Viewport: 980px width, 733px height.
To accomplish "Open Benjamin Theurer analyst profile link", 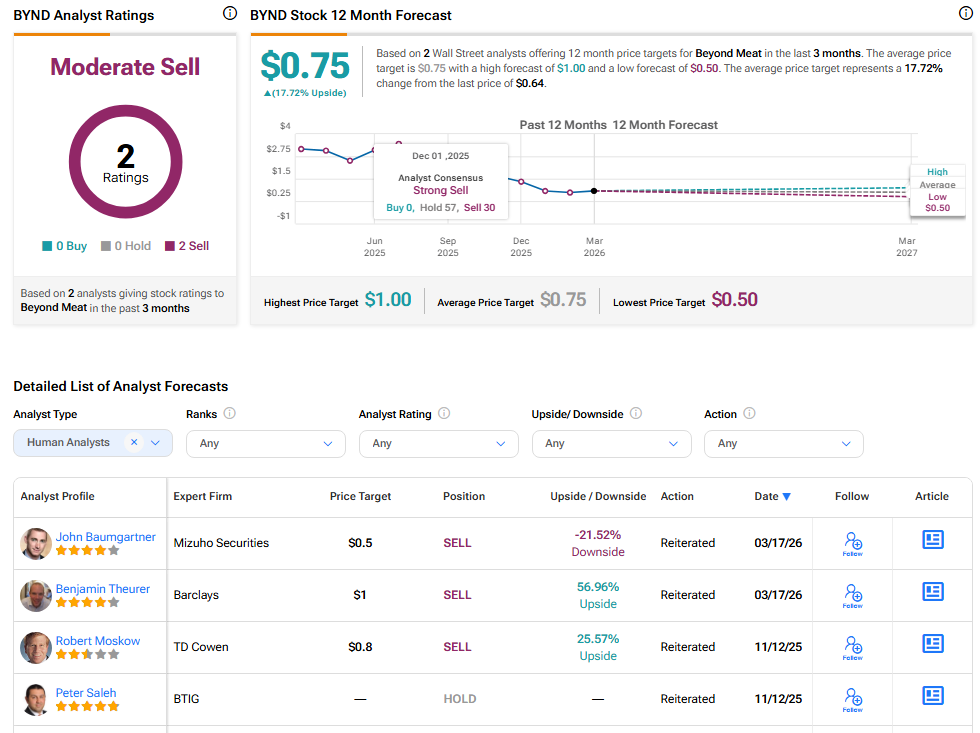I will (x=102, y=589).
